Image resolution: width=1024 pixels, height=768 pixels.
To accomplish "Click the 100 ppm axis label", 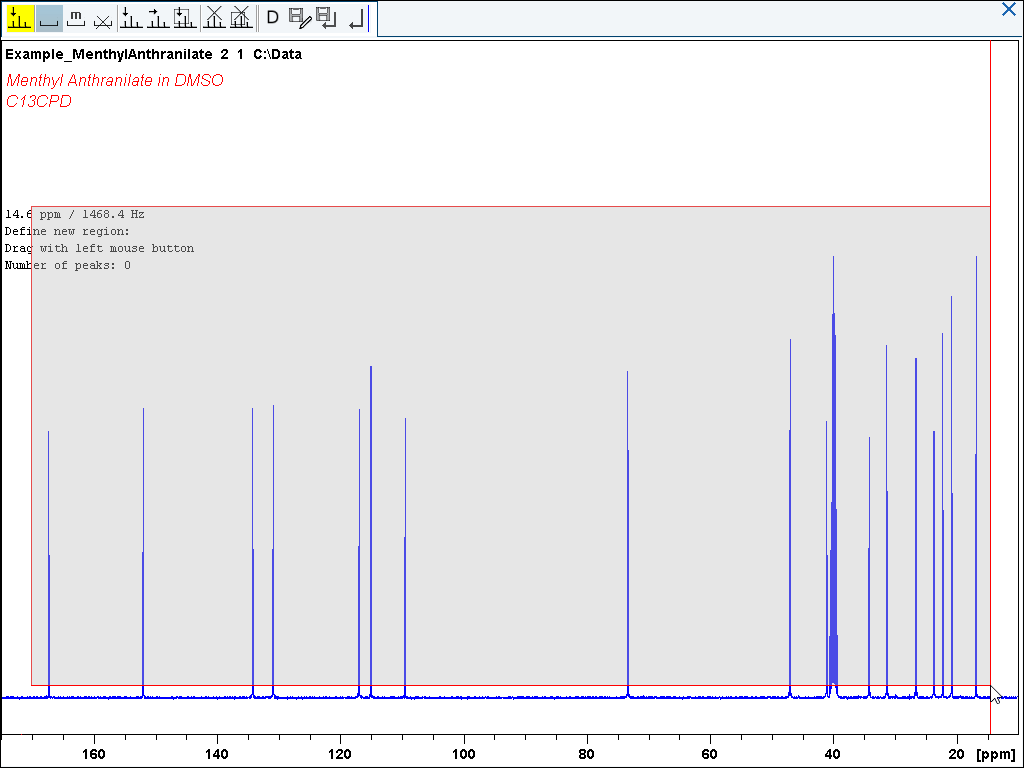I will click(x=464, y=754).
